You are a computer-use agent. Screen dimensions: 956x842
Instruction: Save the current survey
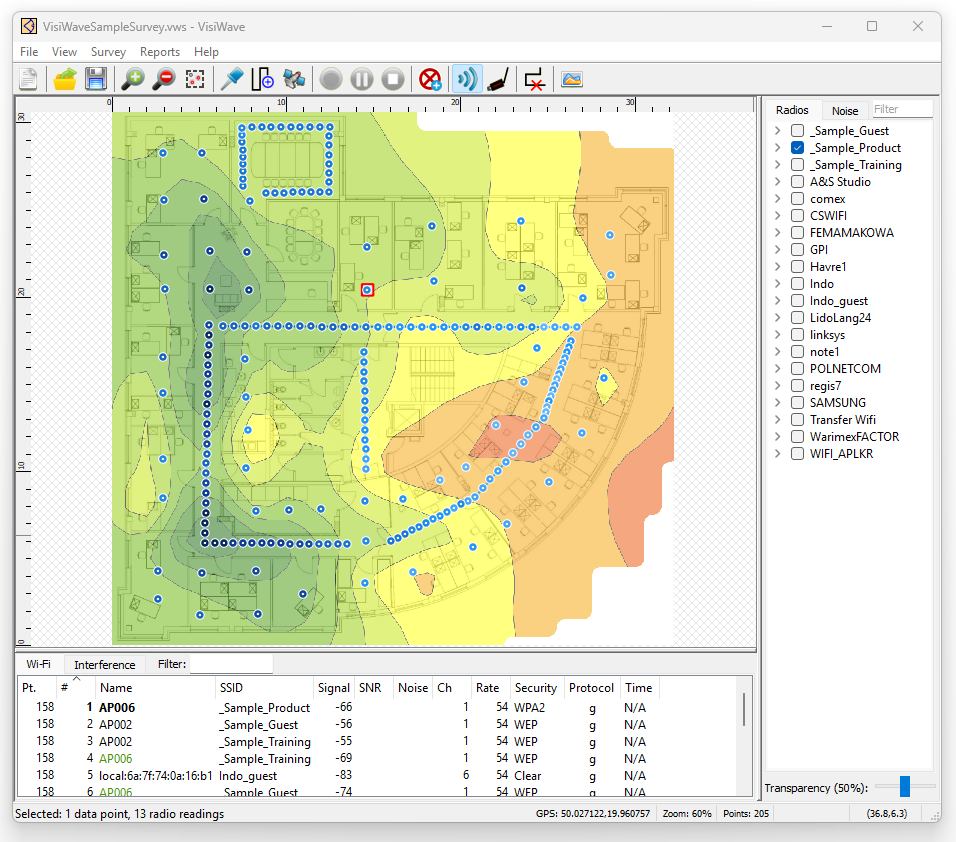tap(95, 78)
